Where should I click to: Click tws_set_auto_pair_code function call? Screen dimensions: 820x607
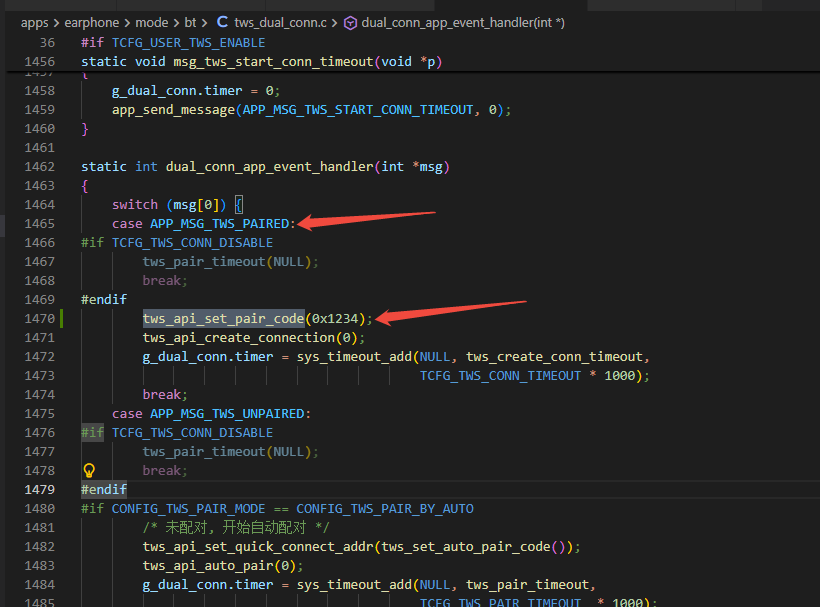point(466,547)
